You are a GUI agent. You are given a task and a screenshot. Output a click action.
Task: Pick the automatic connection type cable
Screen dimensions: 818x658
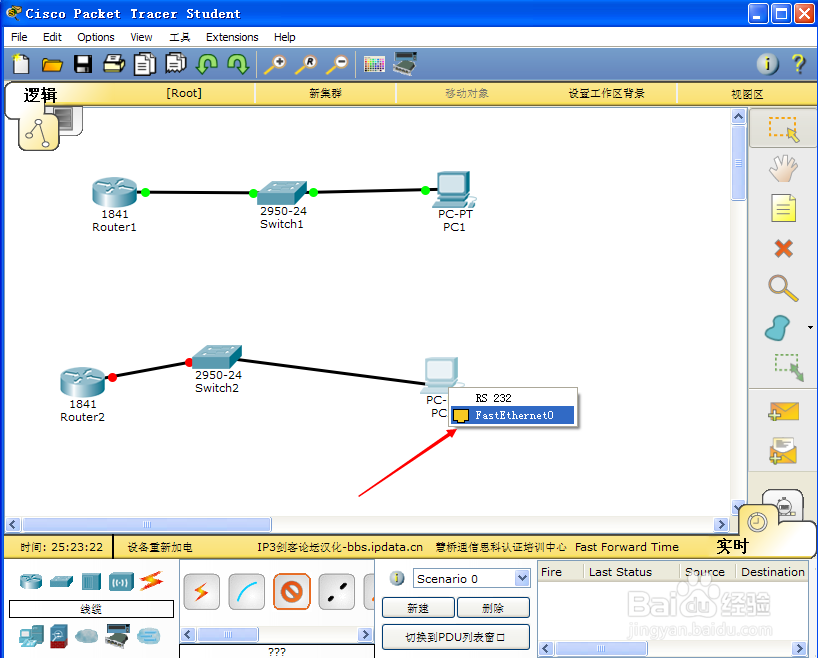tap(201, 592)
